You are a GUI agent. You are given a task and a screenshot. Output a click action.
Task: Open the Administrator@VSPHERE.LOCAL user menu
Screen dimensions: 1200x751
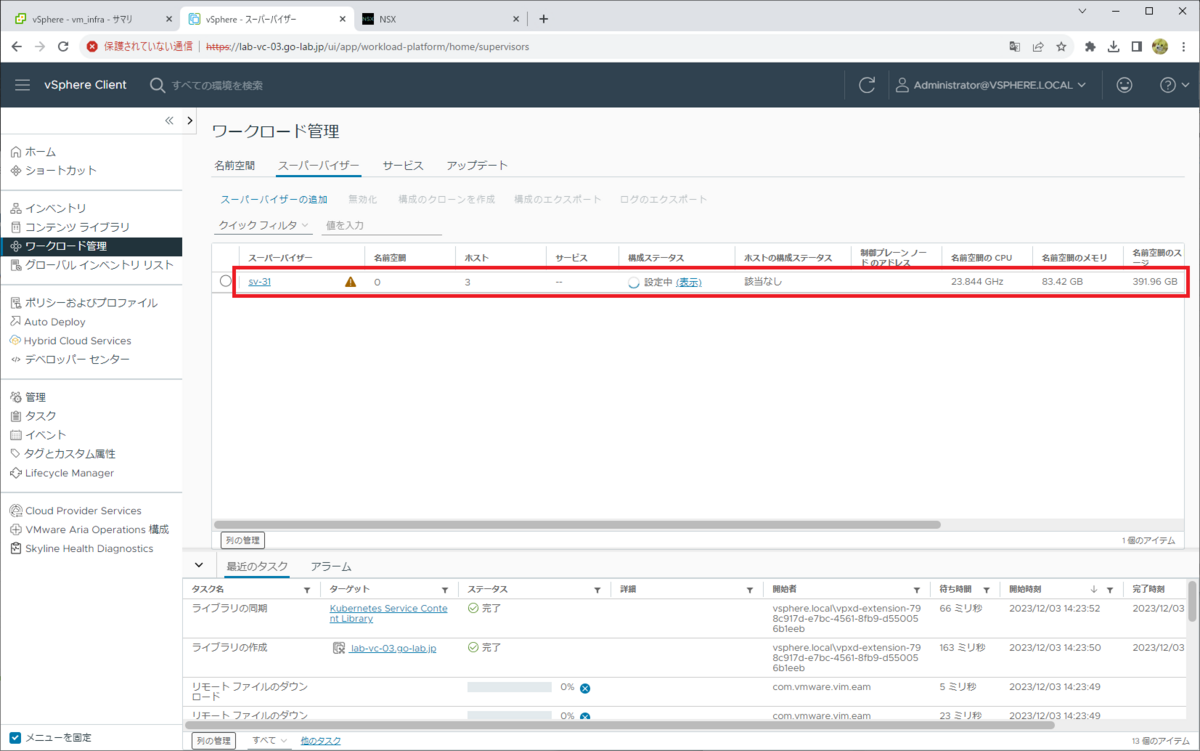coord(990,85)
